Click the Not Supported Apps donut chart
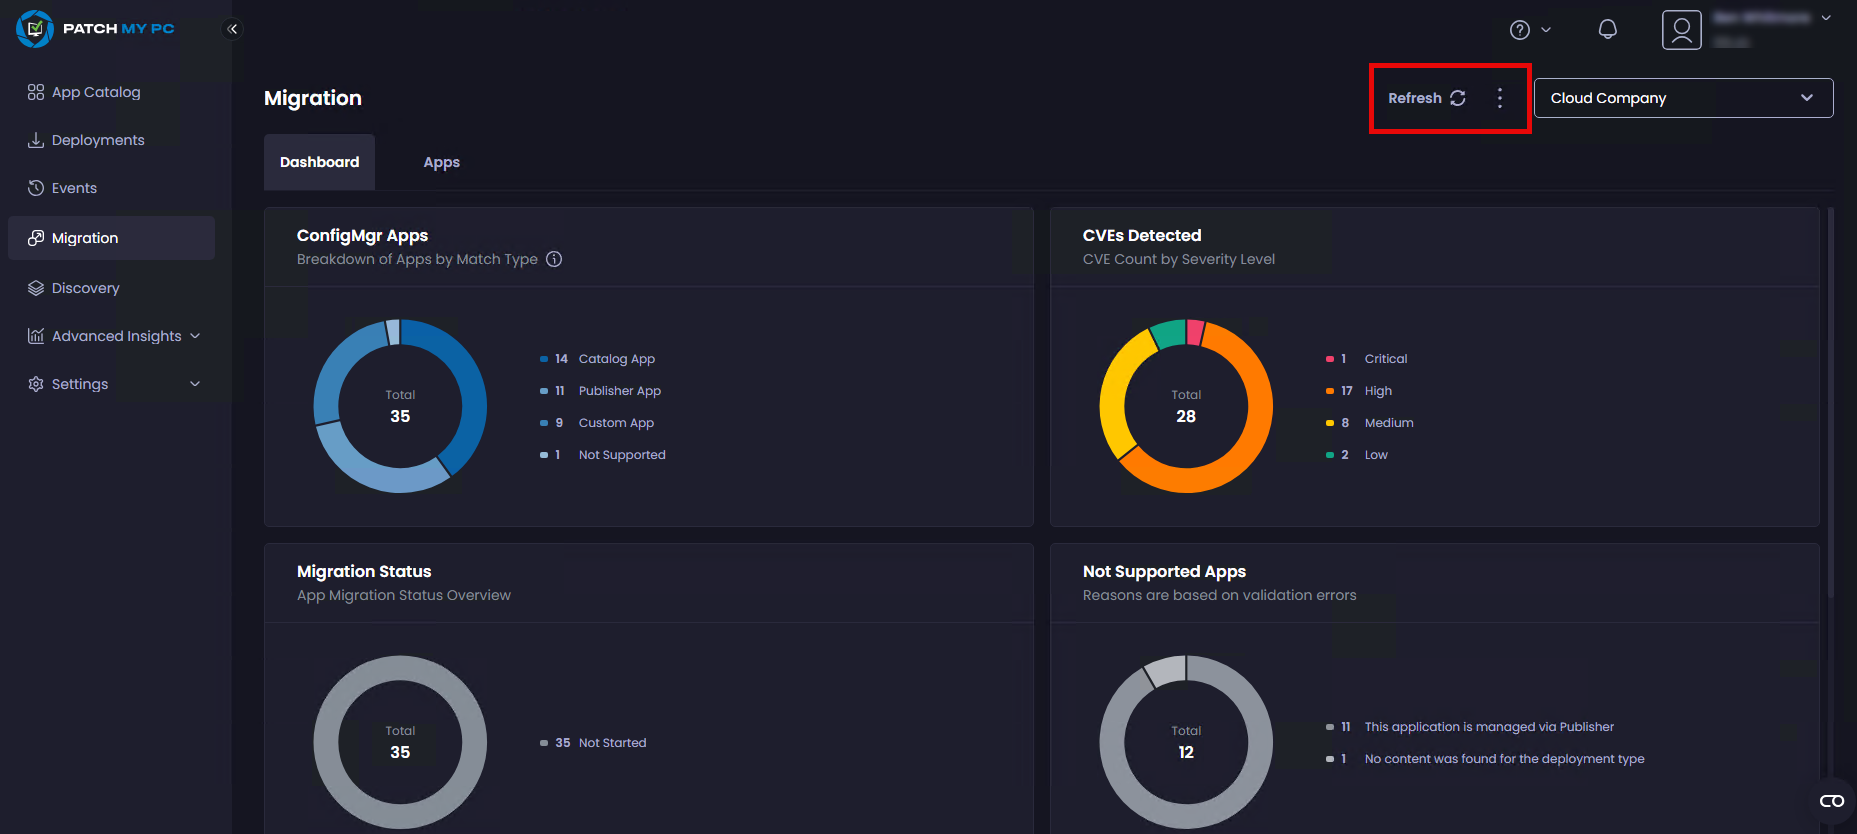The height and width of the screenshot is (834, 1857). point(1186,742)
